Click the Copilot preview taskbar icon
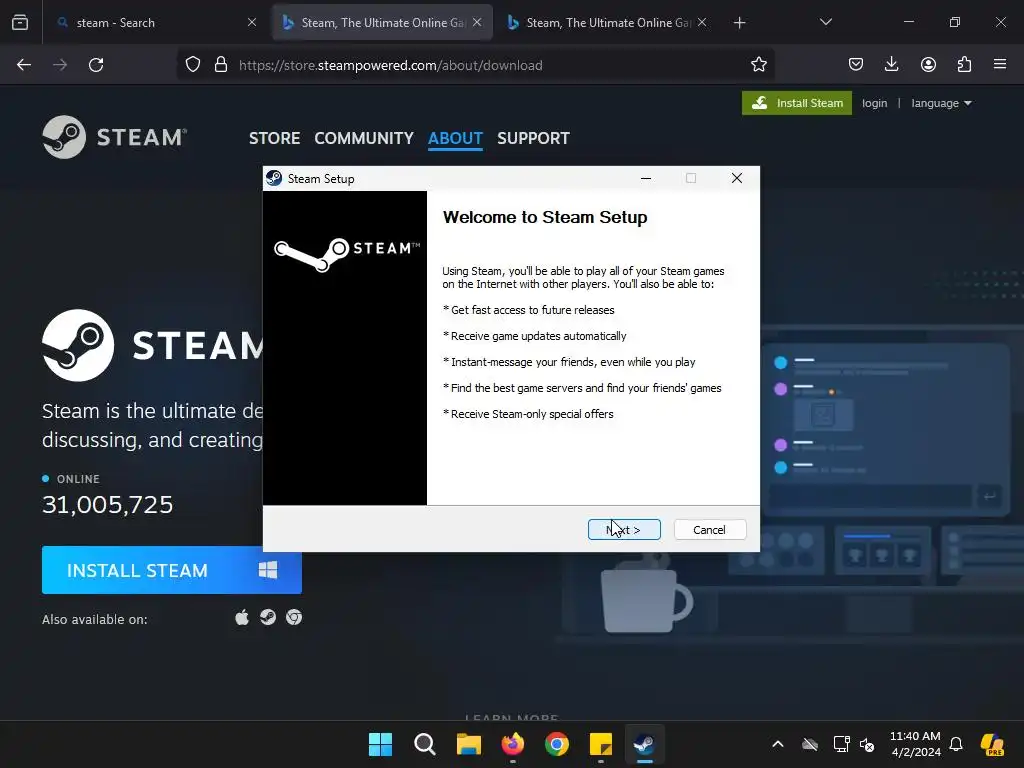Viewport: 1024px width, 768px height. (992, 744)
